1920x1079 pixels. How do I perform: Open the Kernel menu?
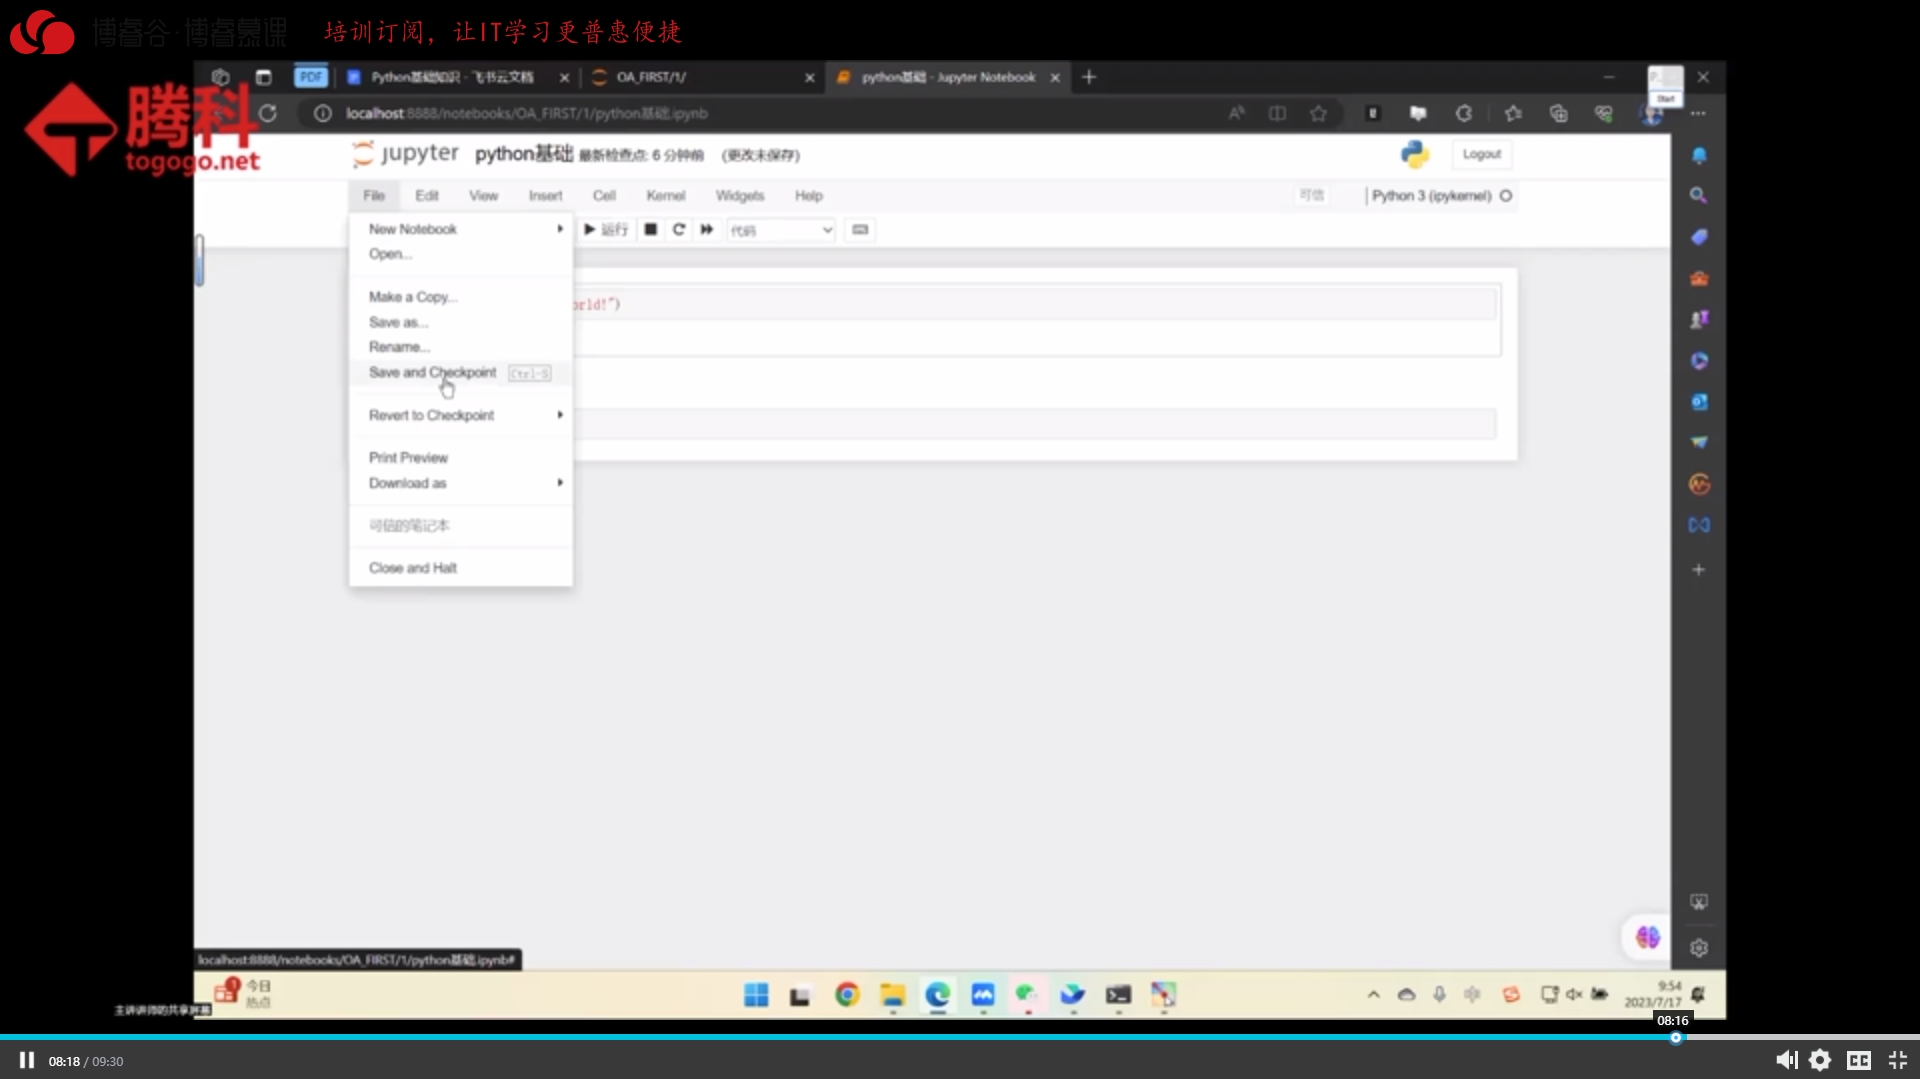coord(665,196)
